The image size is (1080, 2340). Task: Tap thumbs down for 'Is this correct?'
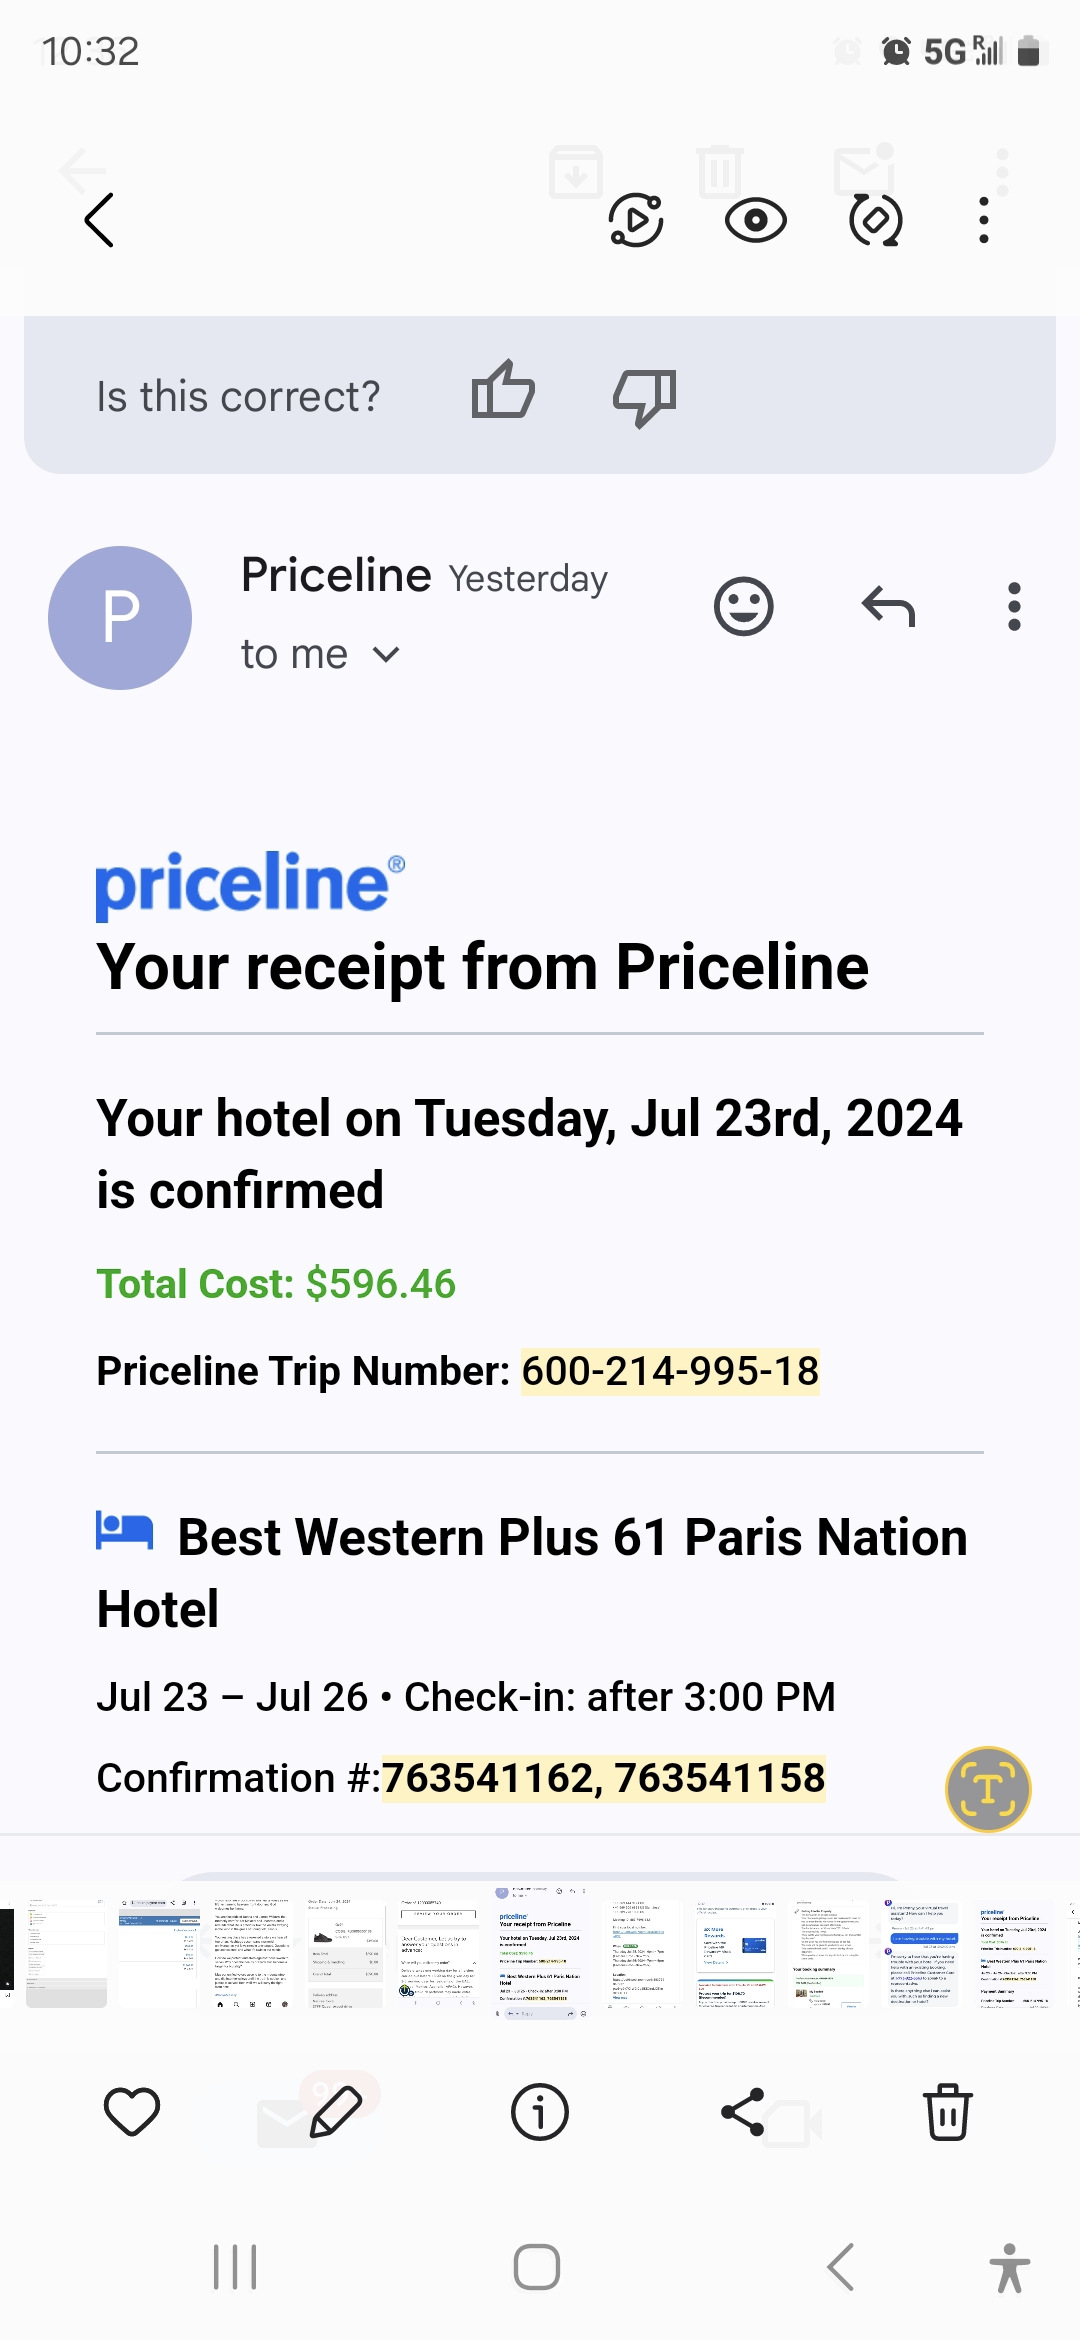644,396
